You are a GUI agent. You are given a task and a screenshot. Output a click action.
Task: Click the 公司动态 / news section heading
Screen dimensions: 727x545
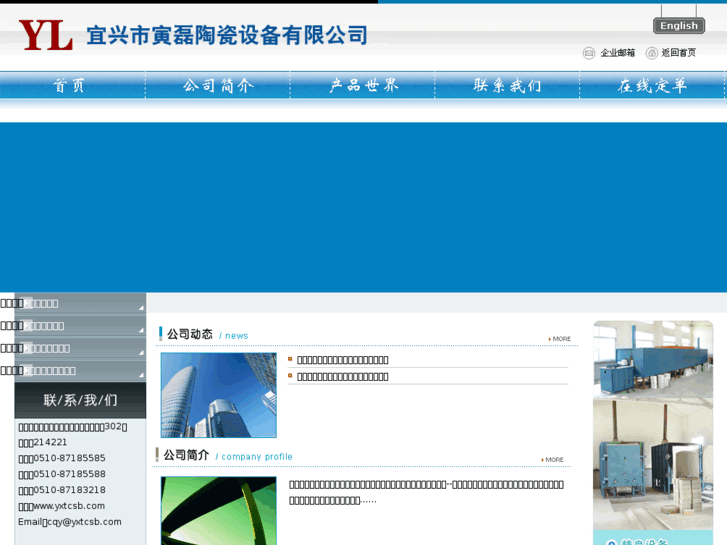tap(207, 334)
